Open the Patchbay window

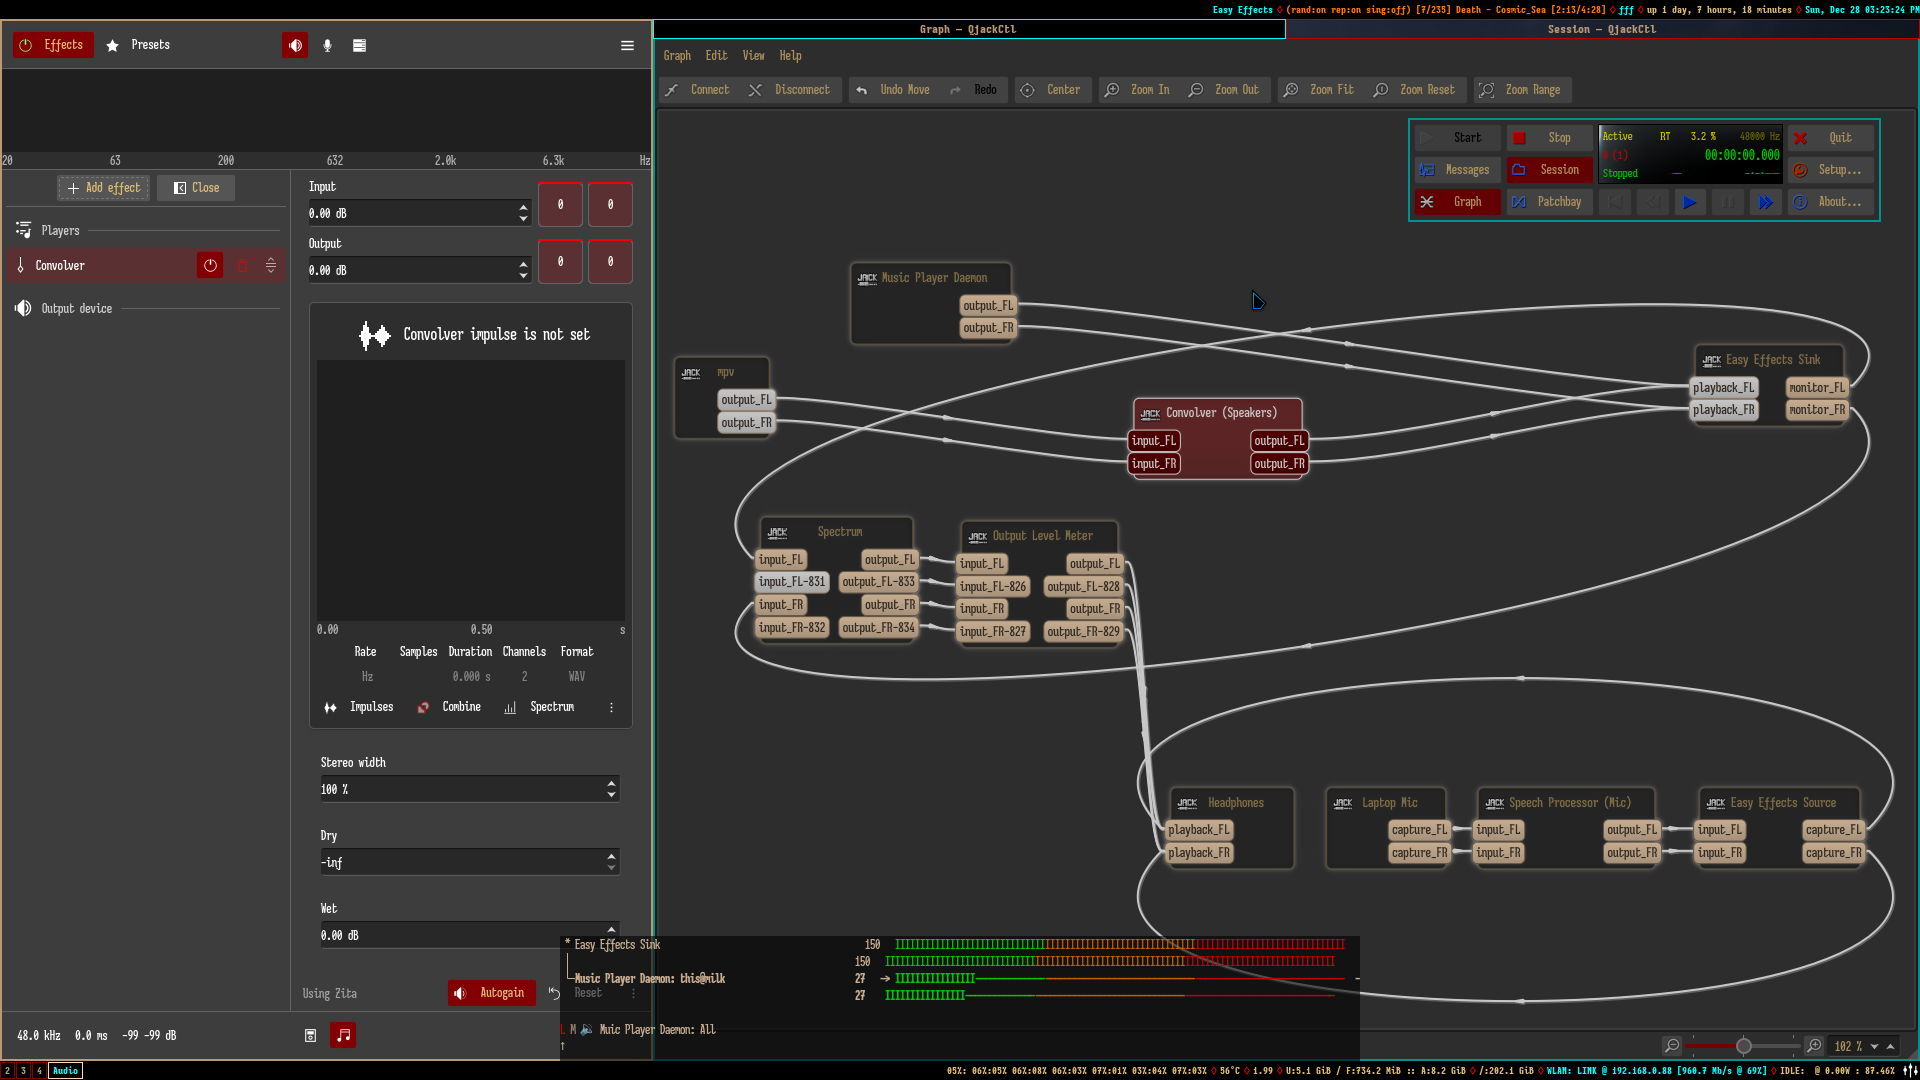[x=1548, y=202]
